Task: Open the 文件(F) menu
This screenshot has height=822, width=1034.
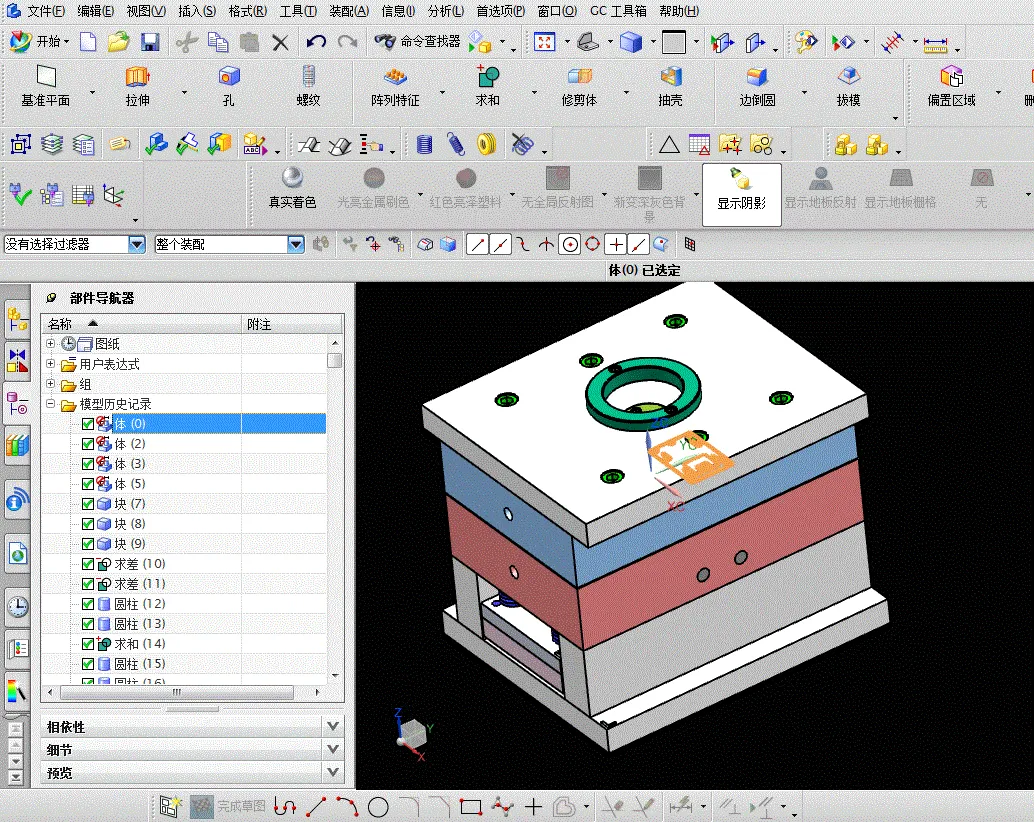Action: coord(46,11)
